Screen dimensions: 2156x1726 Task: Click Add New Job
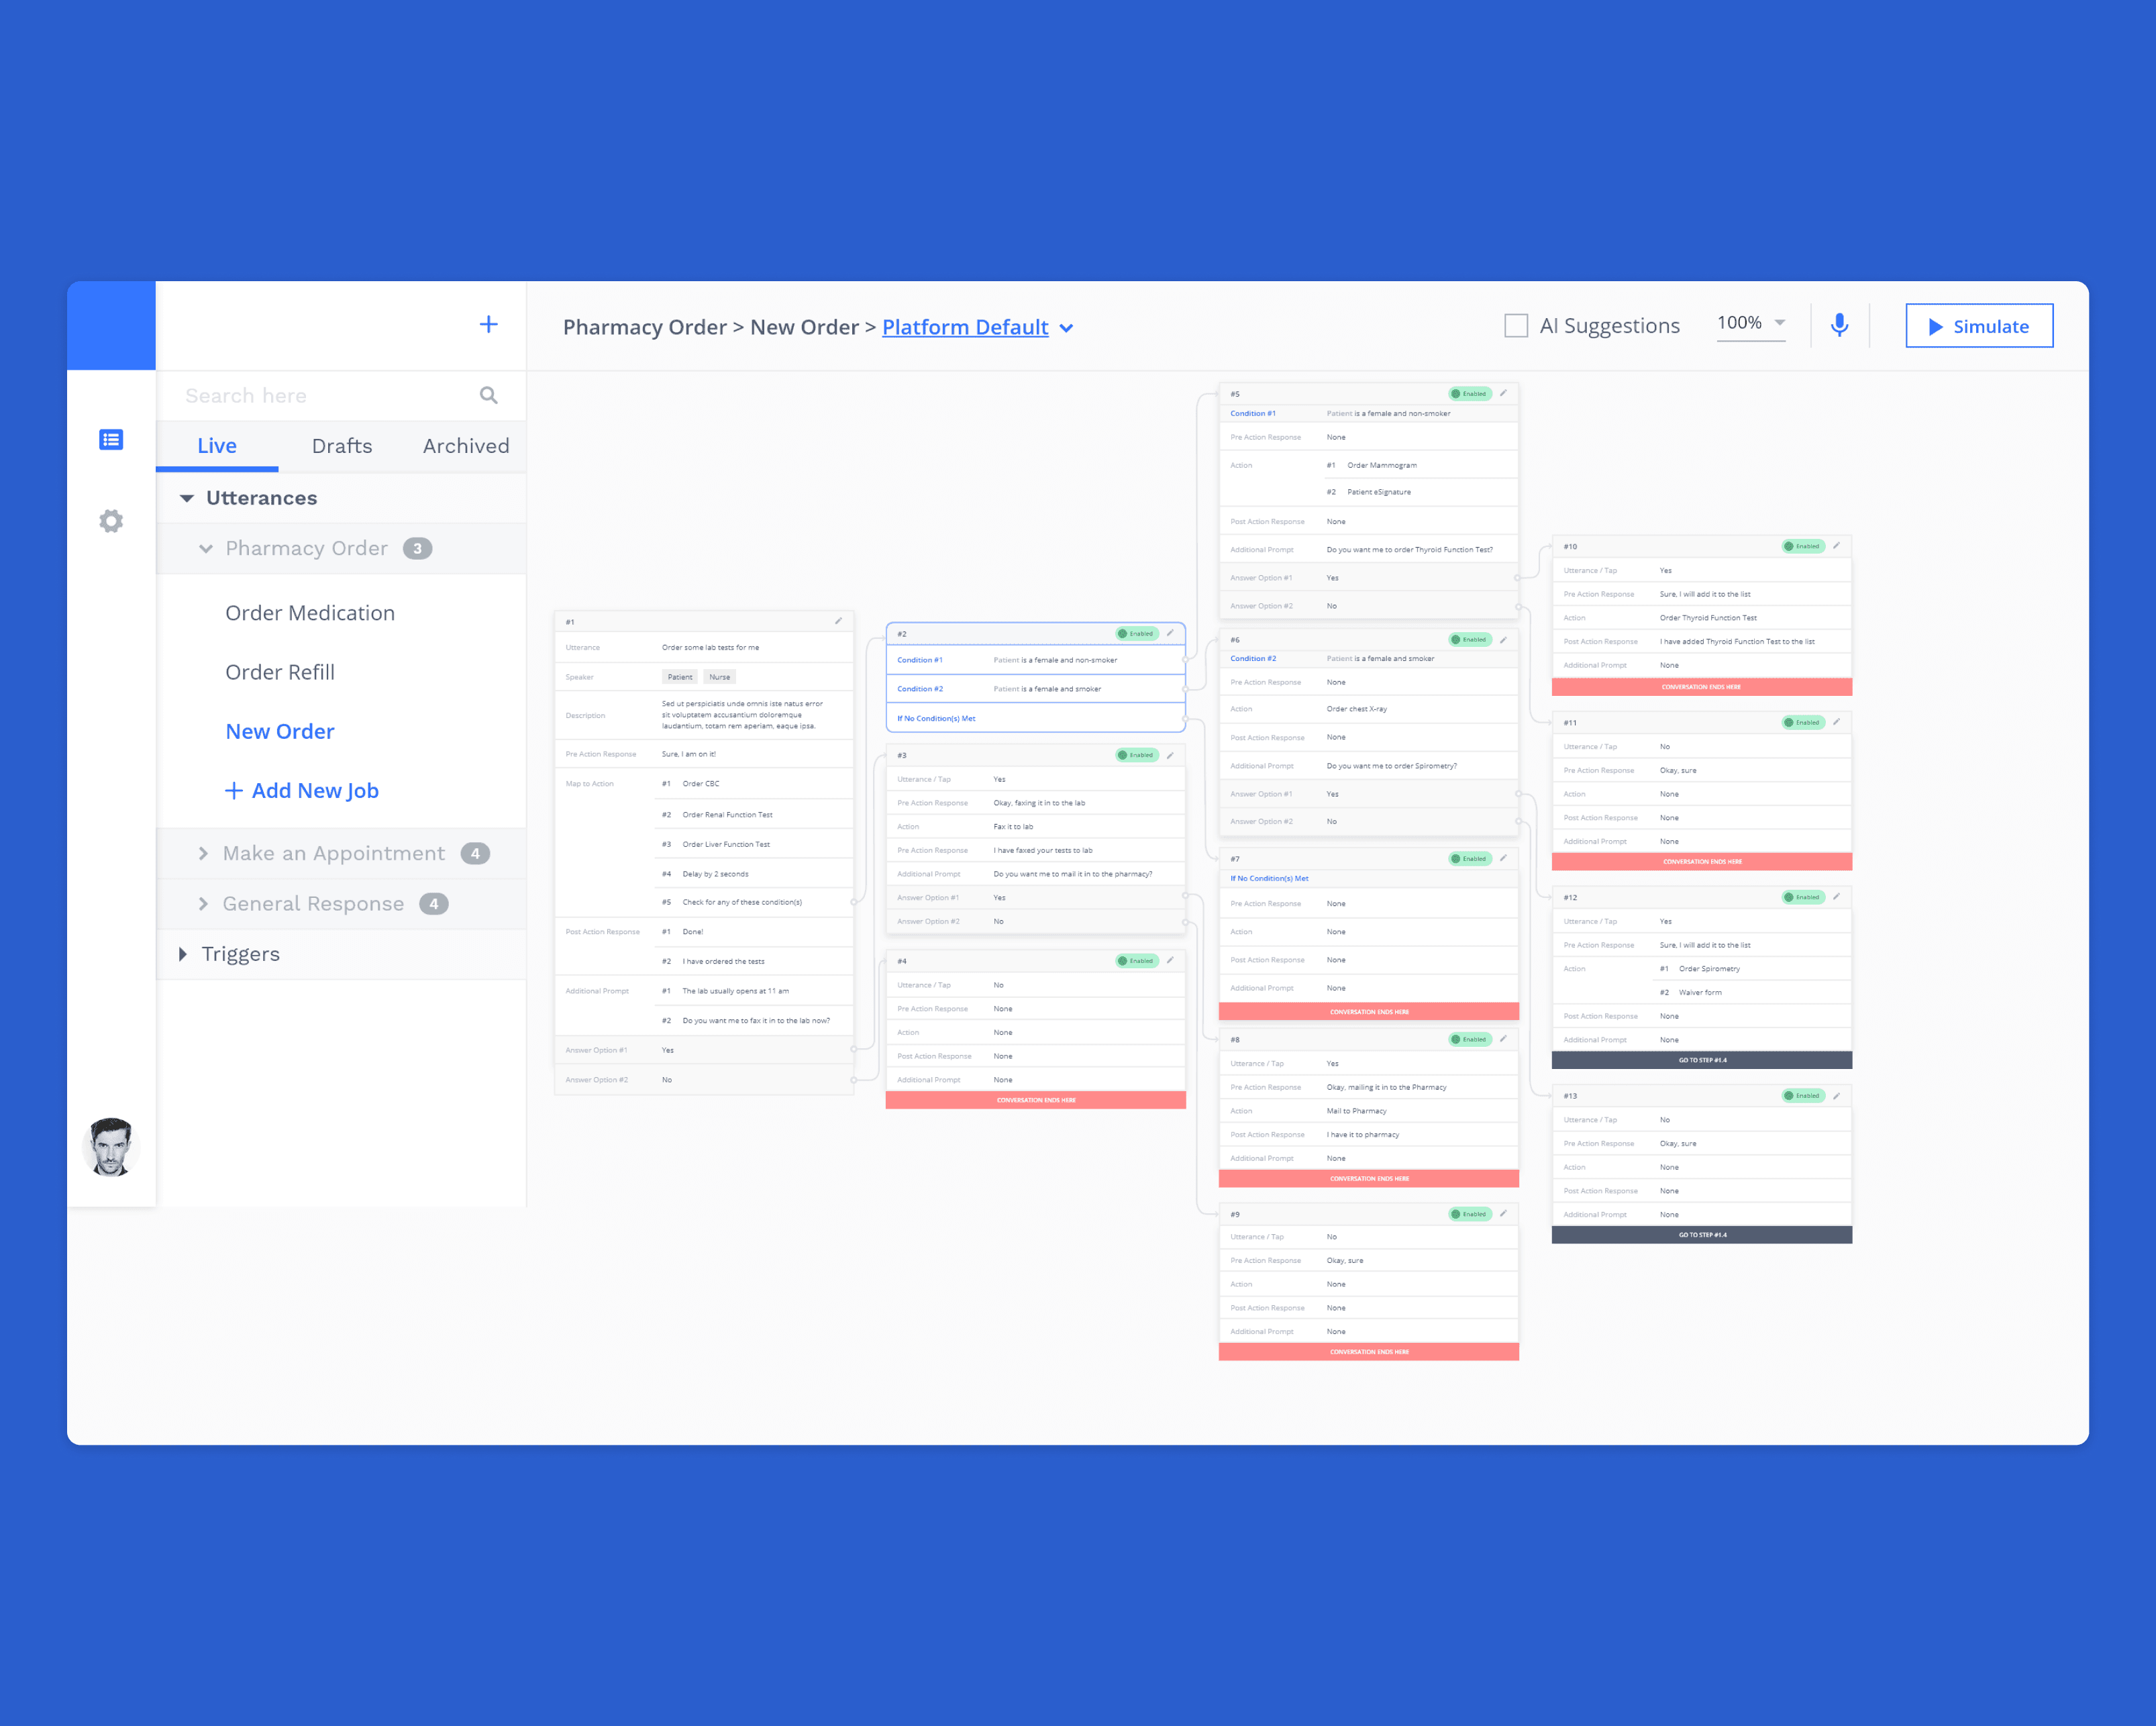pyautogui.click(x=302, y=790)
